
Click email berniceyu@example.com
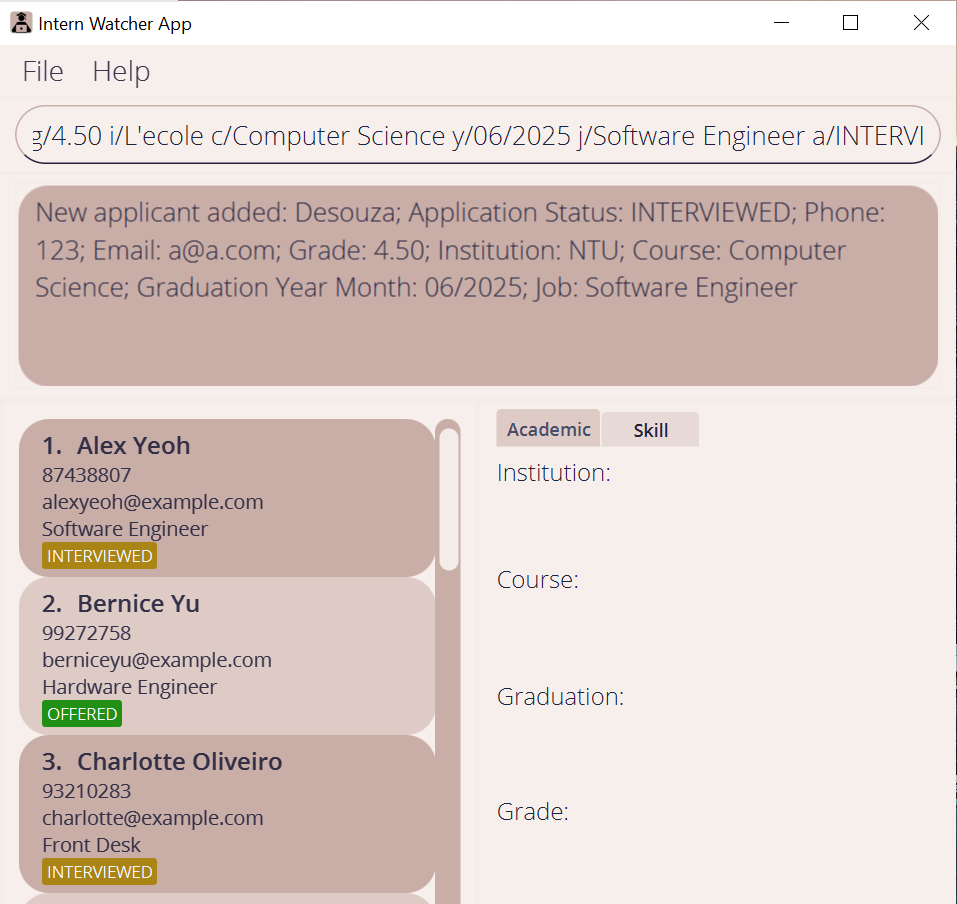click(157, 660)
